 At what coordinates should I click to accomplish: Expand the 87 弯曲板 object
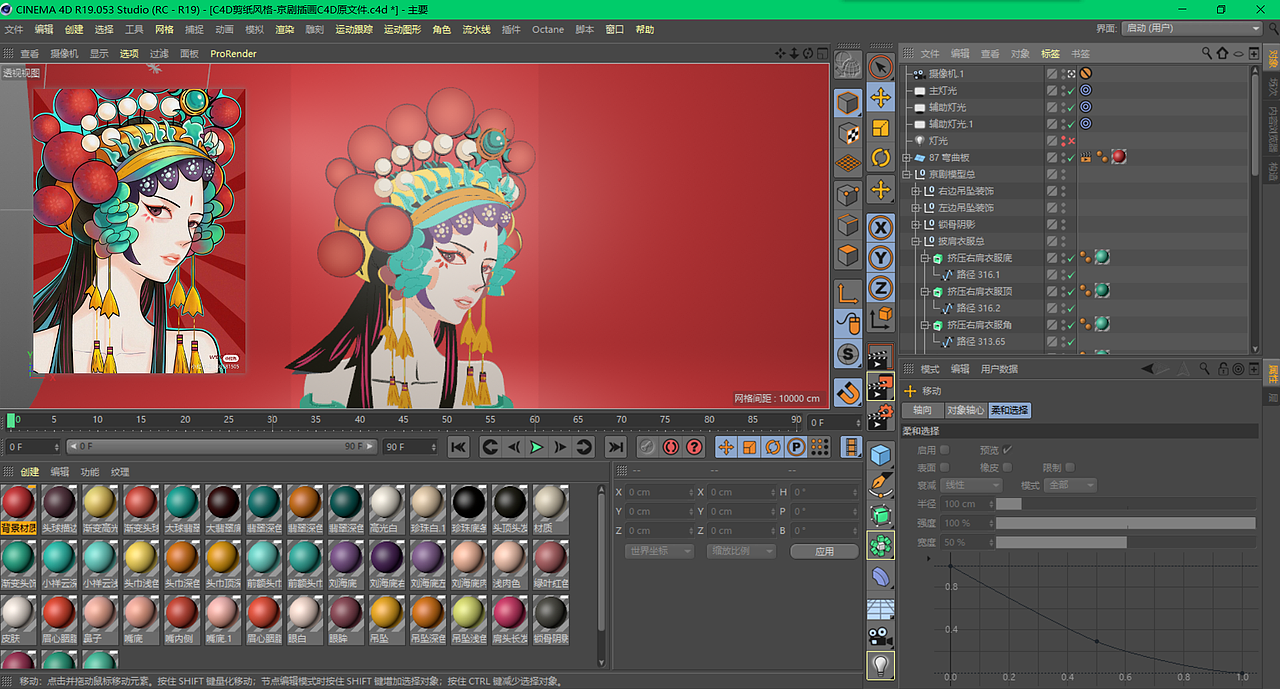click(x=907, y=158)
